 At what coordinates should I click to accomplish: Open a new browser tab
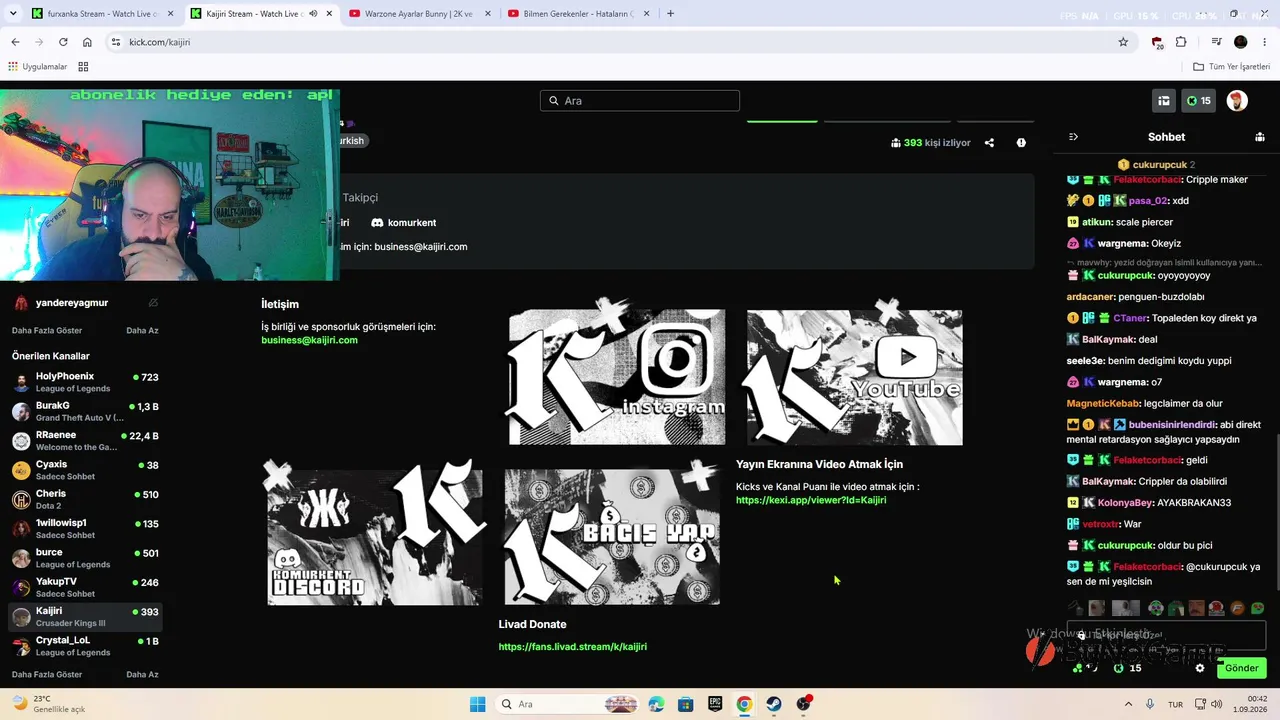point(670,14)
